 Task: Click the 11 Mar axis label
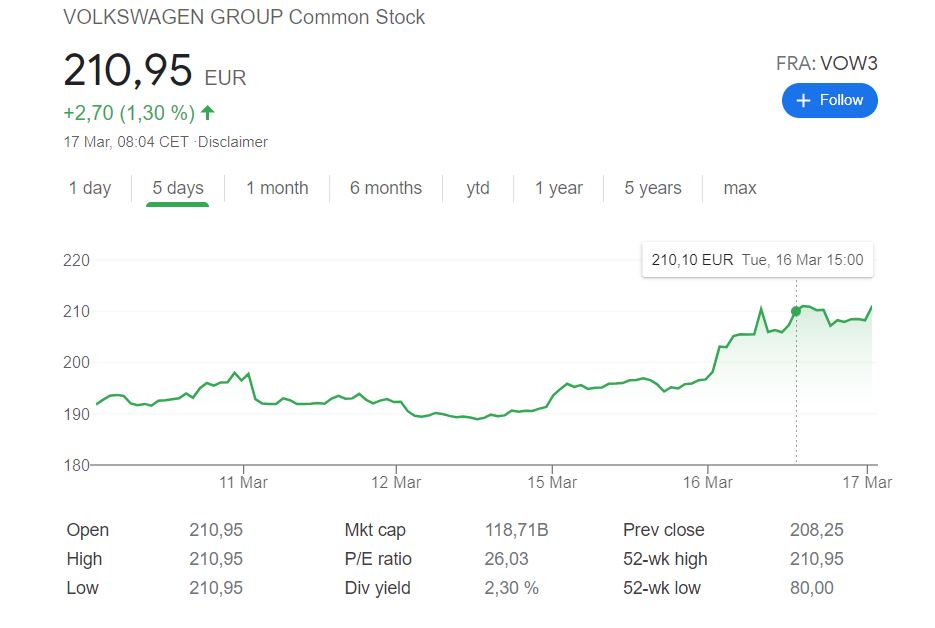243,482
